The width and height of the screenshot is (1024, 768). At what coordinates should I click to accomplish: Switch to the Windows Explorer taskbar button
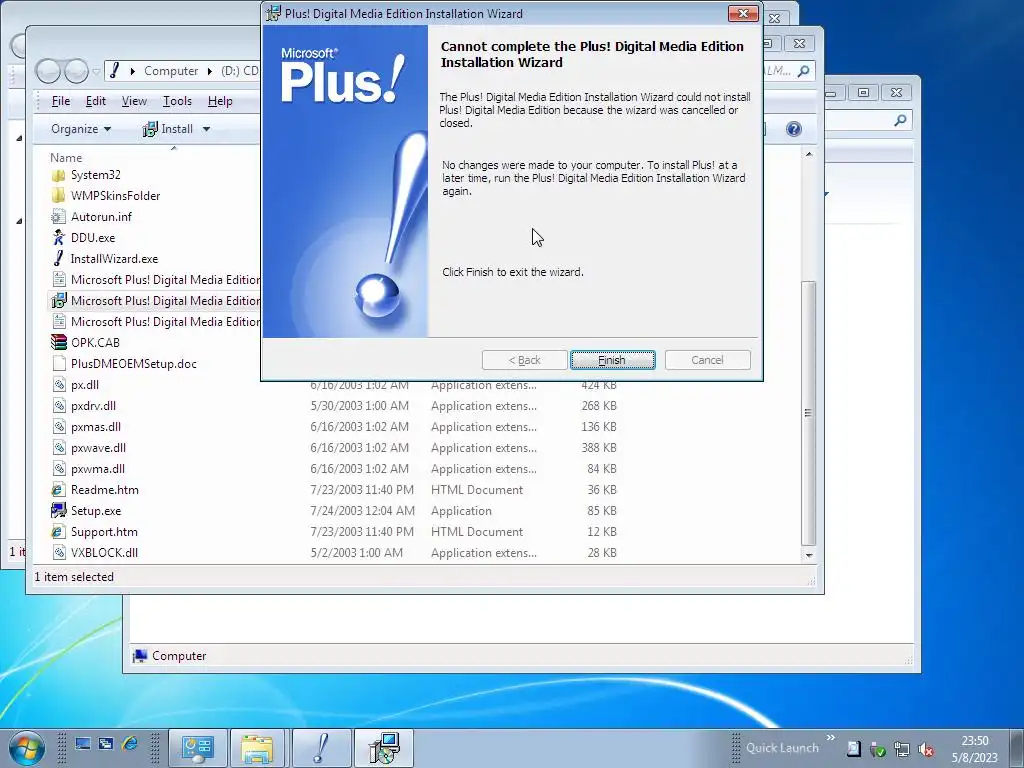[259, 748]
